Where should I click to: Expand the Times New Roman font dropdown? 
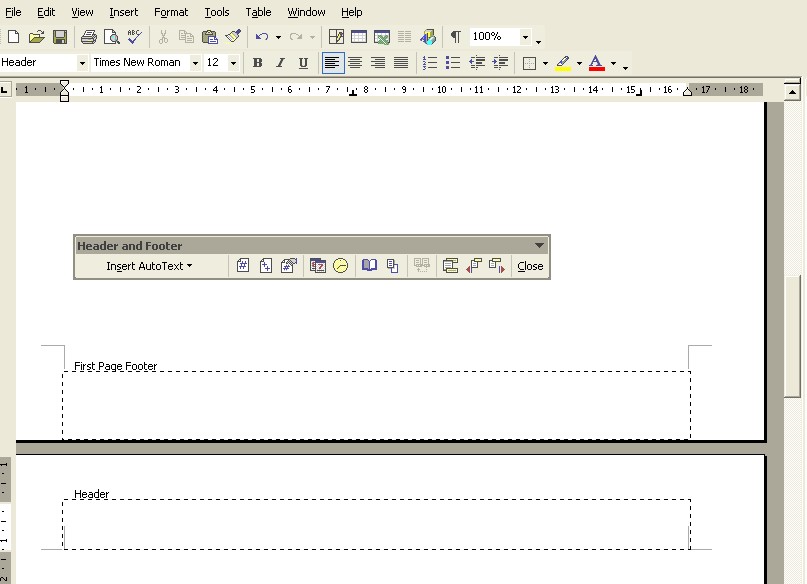tap(195, 63)
